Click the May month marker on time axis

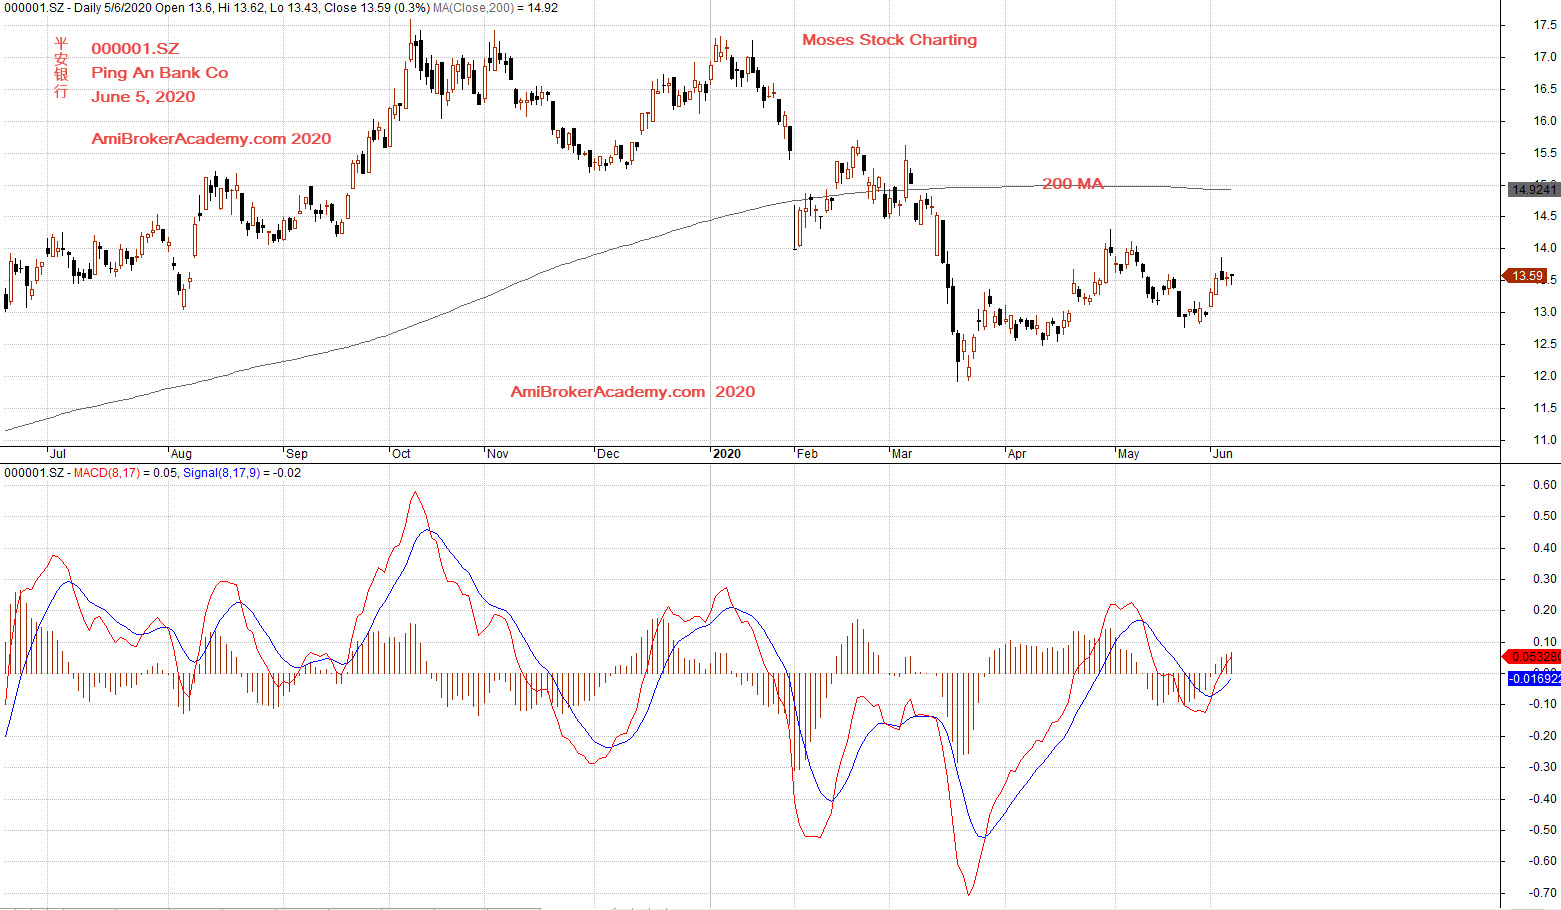pos(1128,454)
